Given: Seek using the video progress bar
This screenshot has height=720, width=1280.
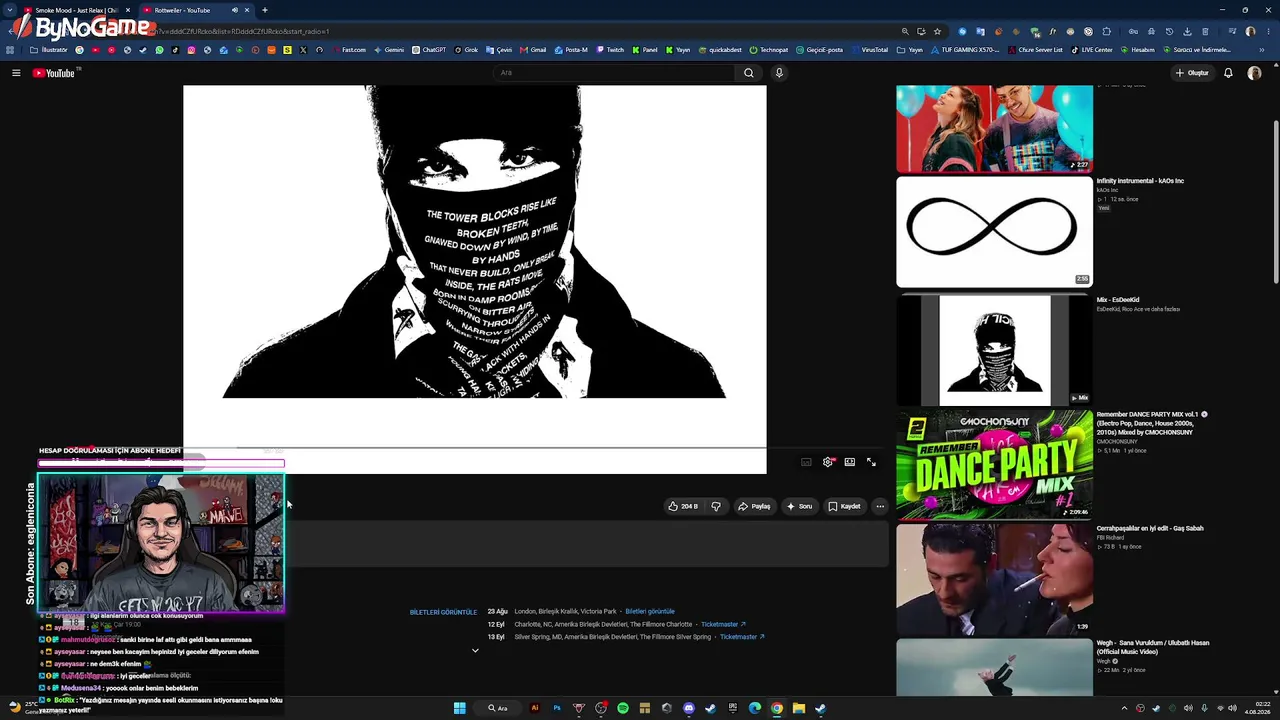Looking at the screenshot, I should click(475, 447).
